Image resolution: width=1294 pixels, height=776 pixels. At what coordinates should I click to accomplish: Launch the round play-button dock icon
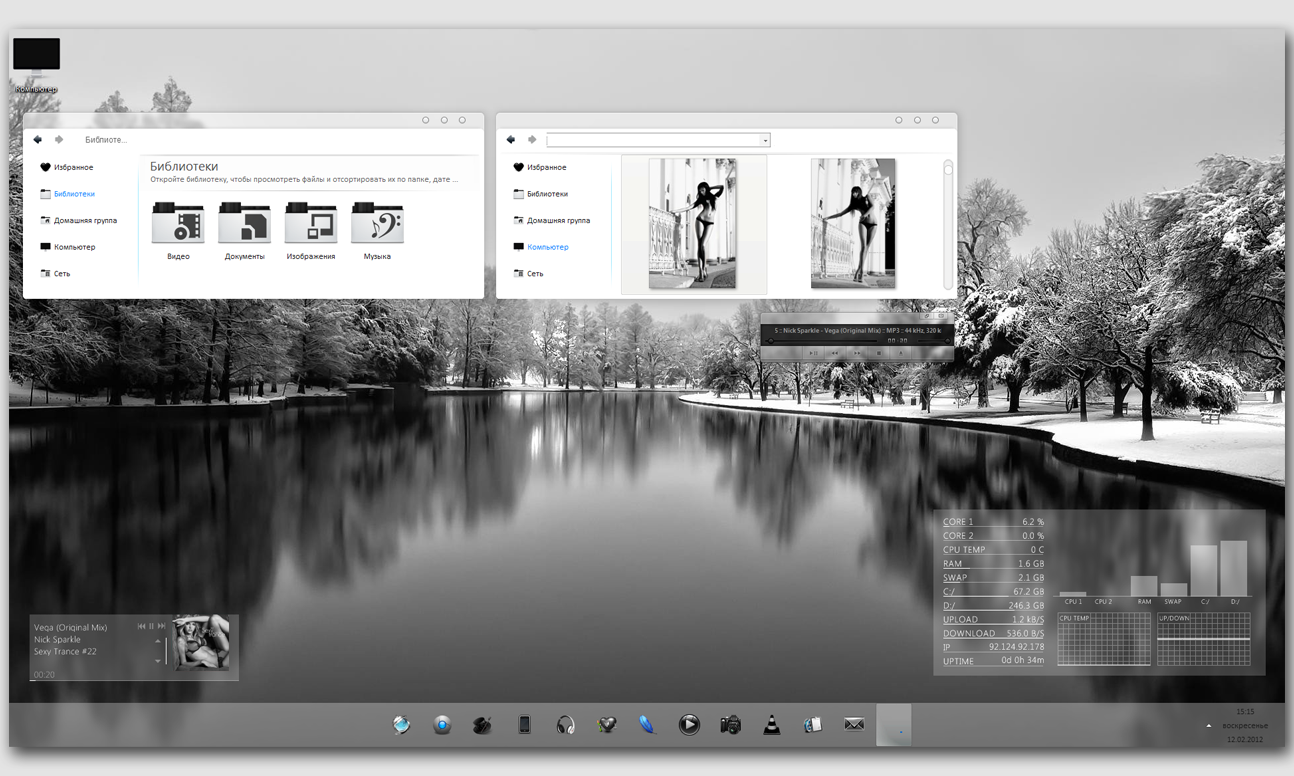[x=689, y=725]
